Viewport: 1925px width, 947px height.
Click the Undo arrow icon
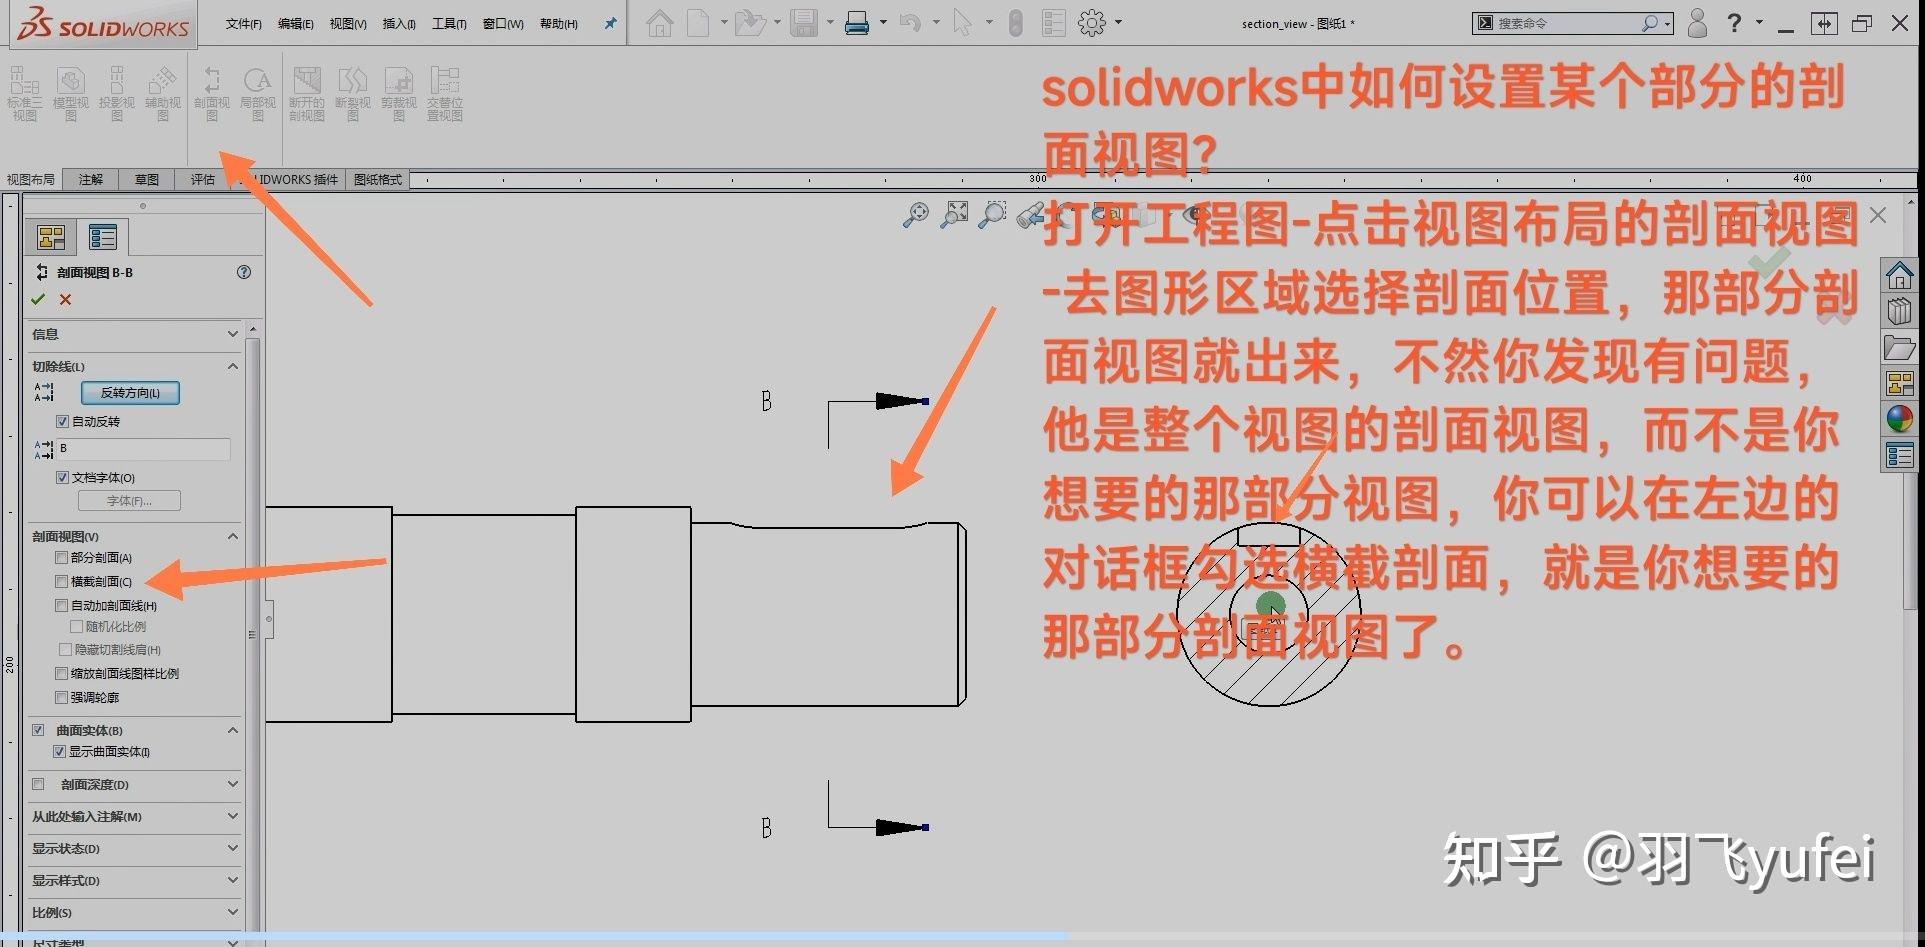click(910, 22)
